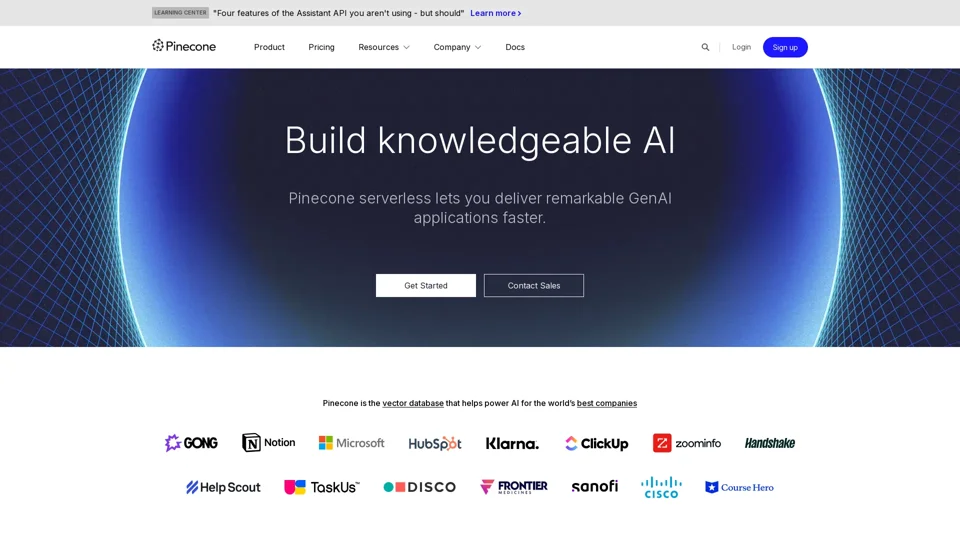This screenshot has width=960, height=540.
Task: Click the Notion company logo
Action: point(269,443)
